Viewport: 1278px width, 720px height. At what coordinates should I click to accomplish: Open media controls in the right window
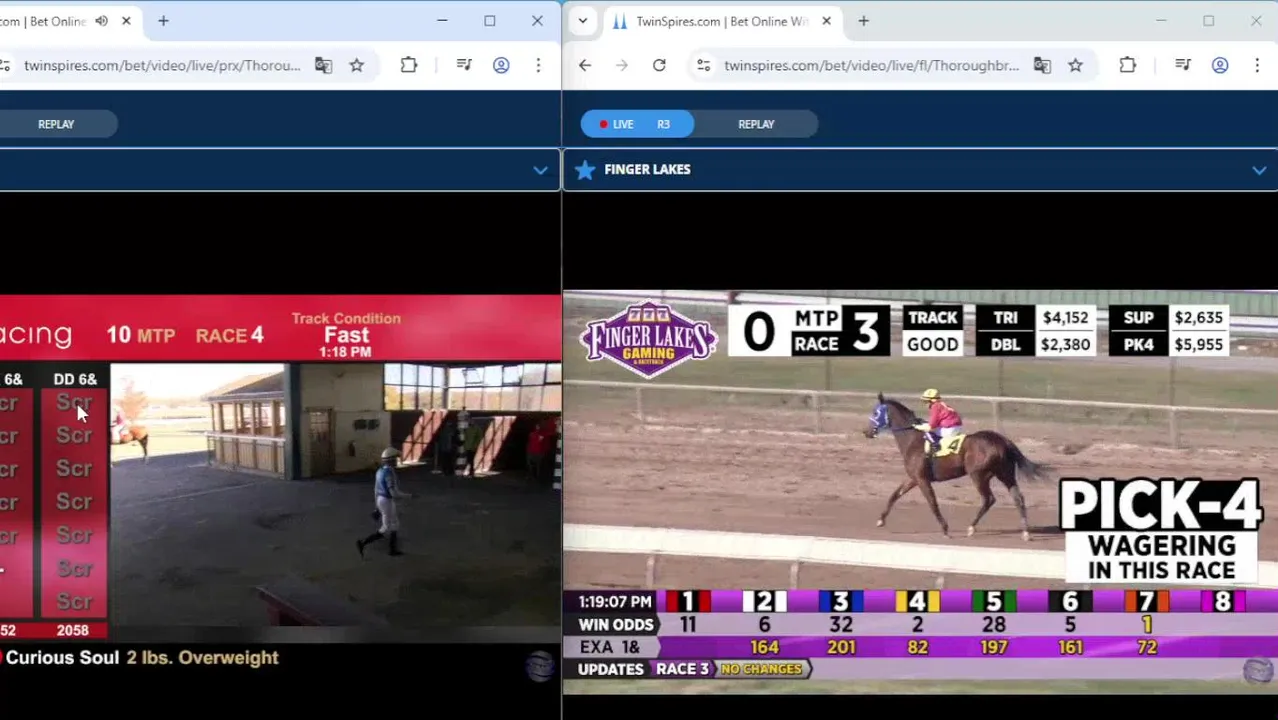tap(1183, 65)
